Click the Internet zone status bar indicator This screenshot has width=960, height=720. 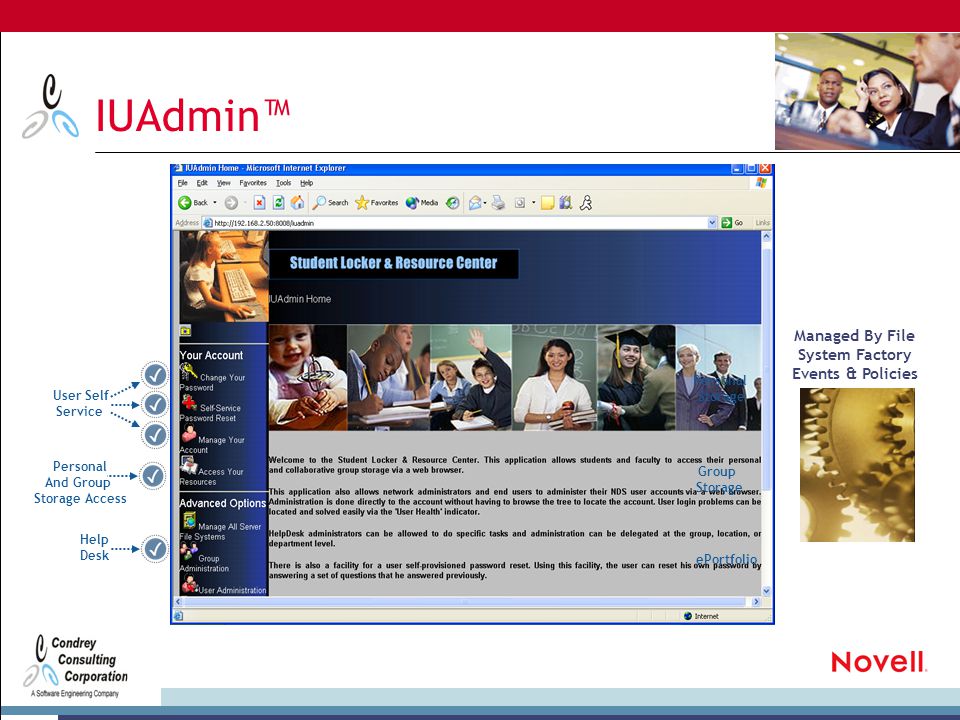click(702, 617)
